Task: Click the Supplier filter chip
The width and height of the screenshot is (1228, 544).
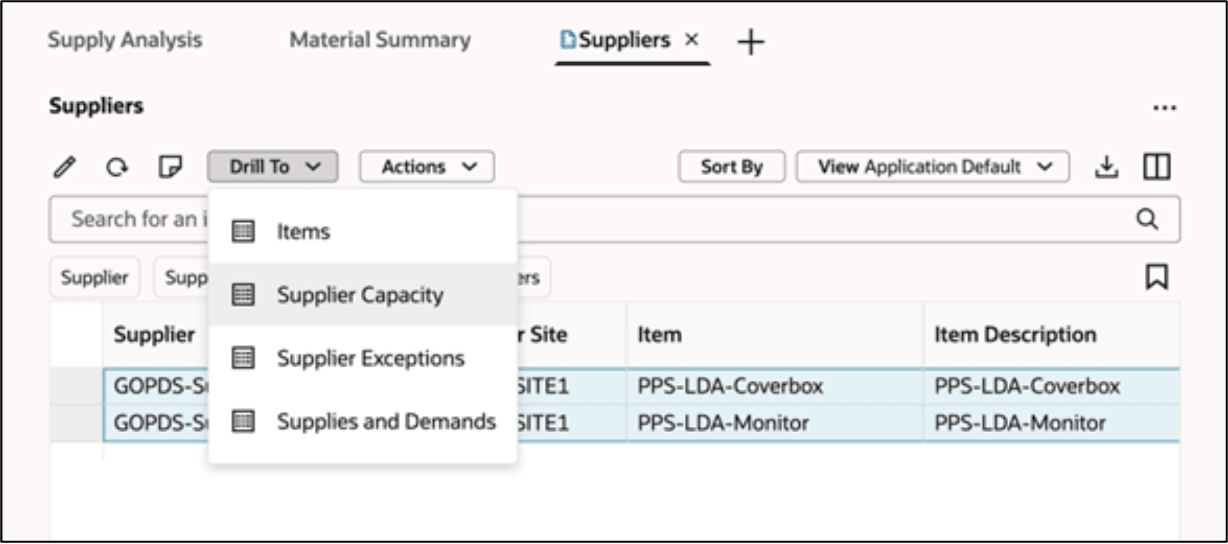Action: click(x=95, y=278)
